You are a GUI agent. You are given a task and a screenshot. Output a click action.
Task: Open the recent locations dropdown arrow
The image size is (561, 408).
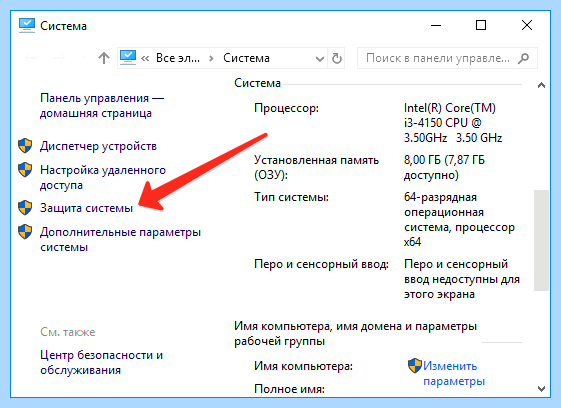(83, 58)
